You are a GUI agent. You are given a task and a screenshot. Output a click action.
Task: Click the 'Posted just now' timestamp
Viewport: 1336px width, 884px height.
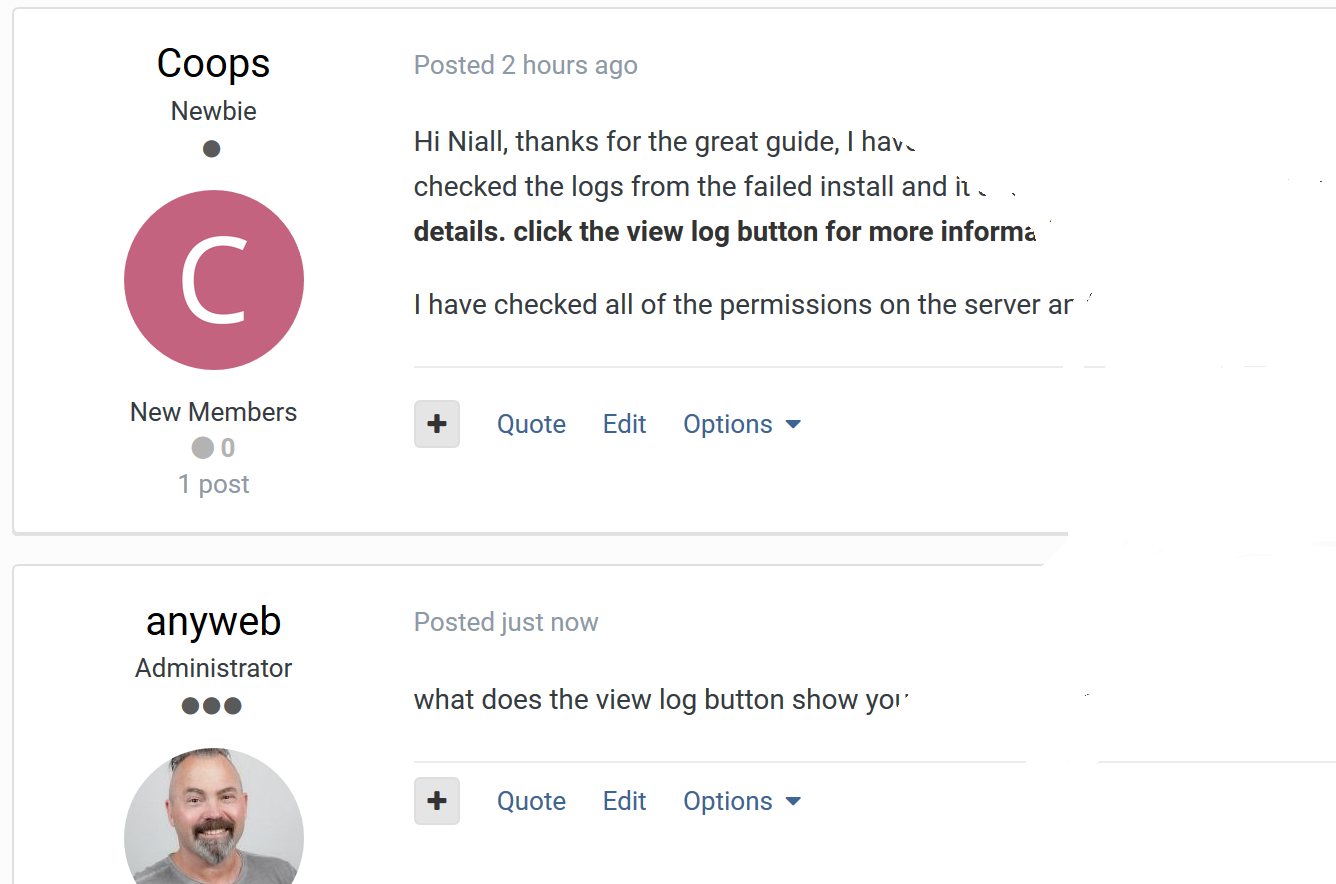tap(506, 622)
